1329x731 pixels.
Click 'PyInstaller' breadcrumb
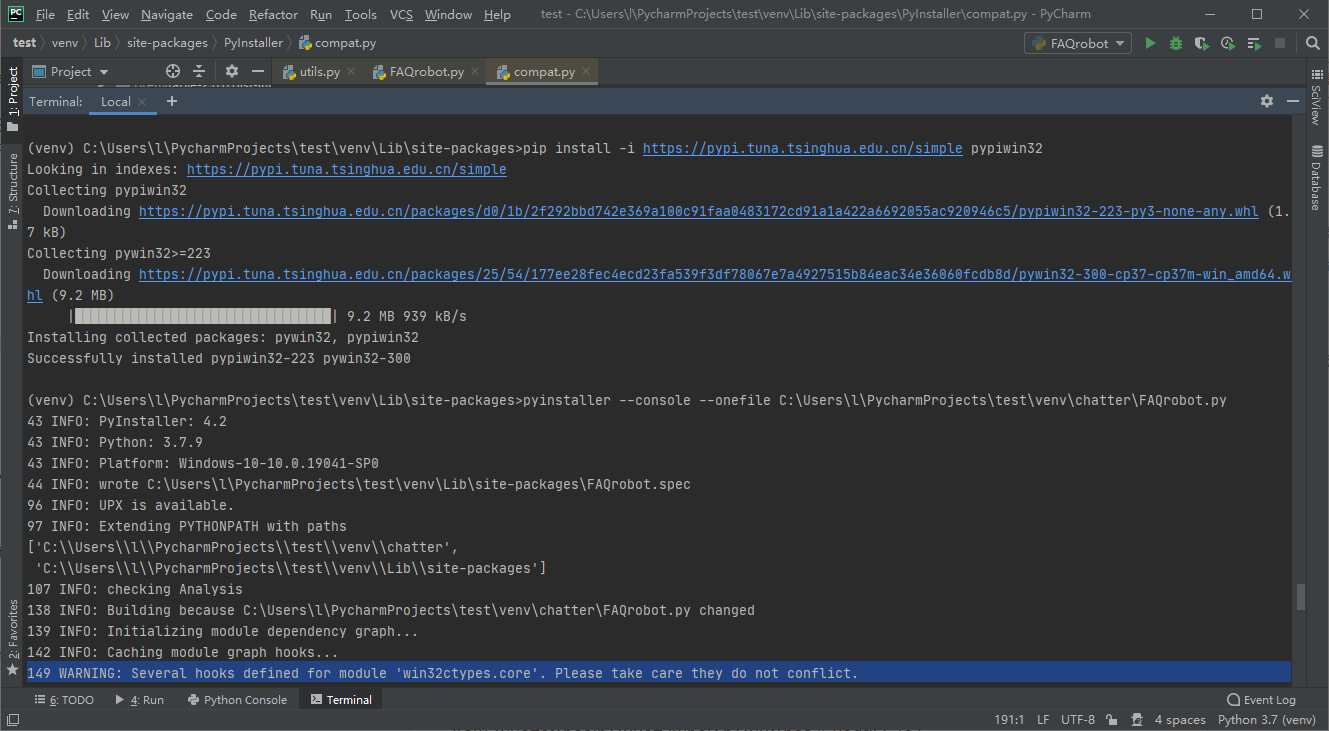click(x=254, y=43)
